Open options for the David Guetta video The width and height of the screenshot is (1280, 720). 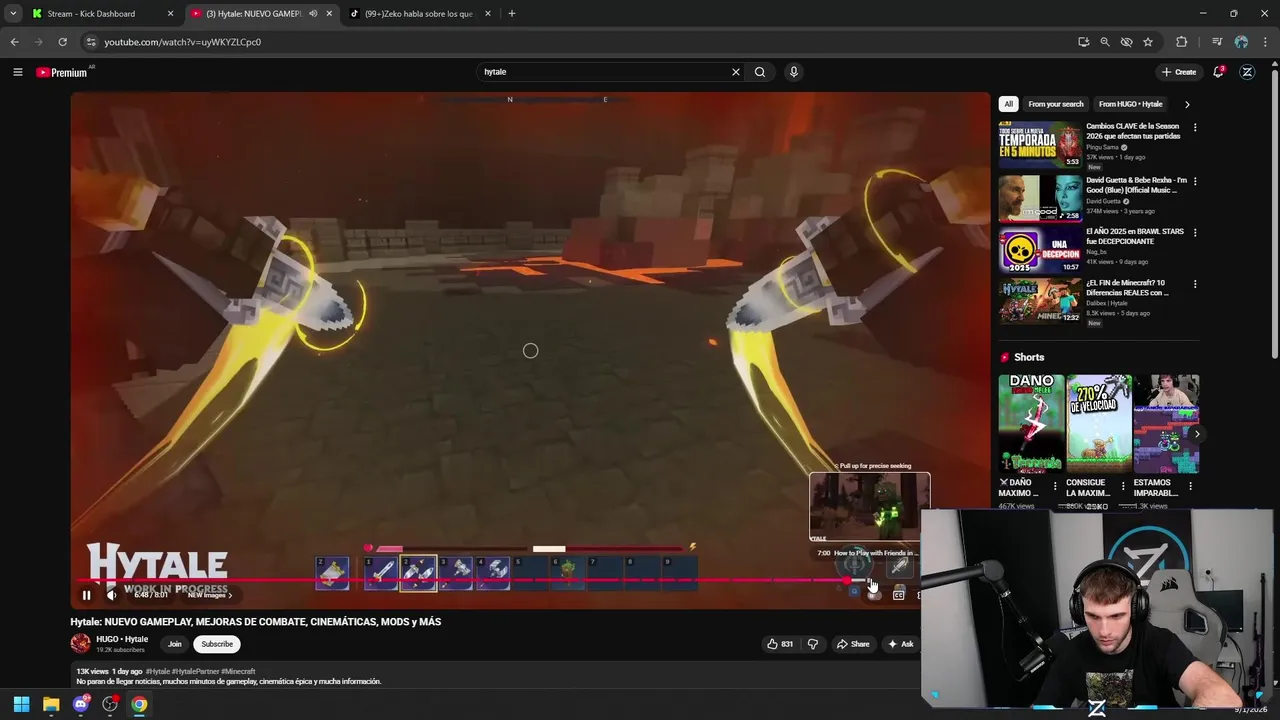[1194, 181]
